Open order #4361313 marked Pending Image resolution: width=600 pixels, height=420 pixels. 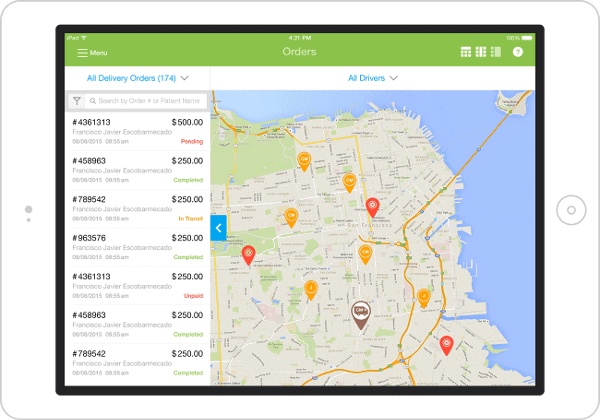click(137, 132)
